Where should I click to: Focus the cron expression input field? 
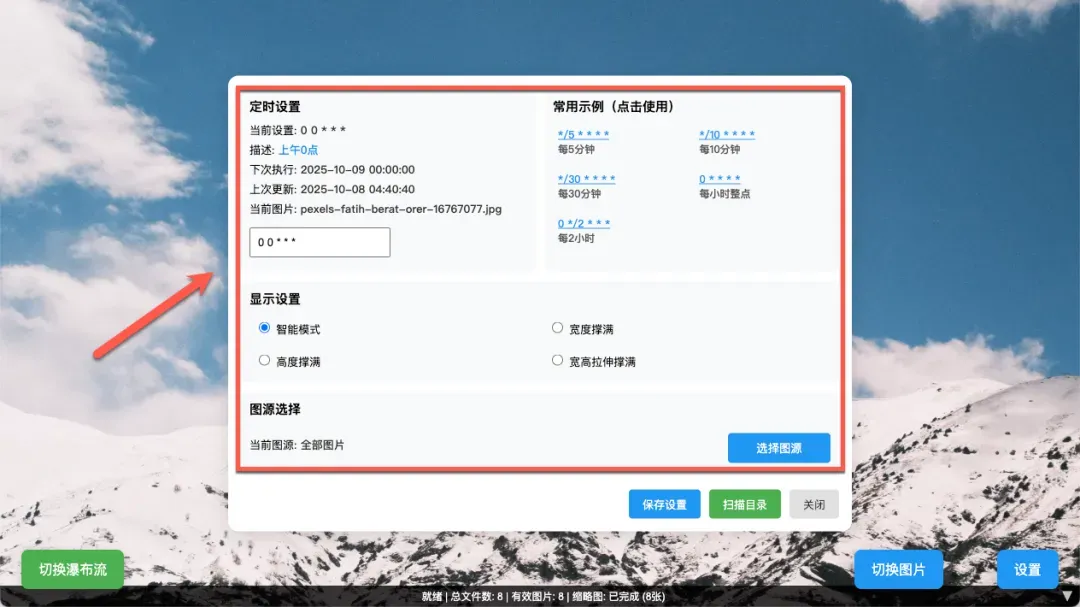pos(319,242)
